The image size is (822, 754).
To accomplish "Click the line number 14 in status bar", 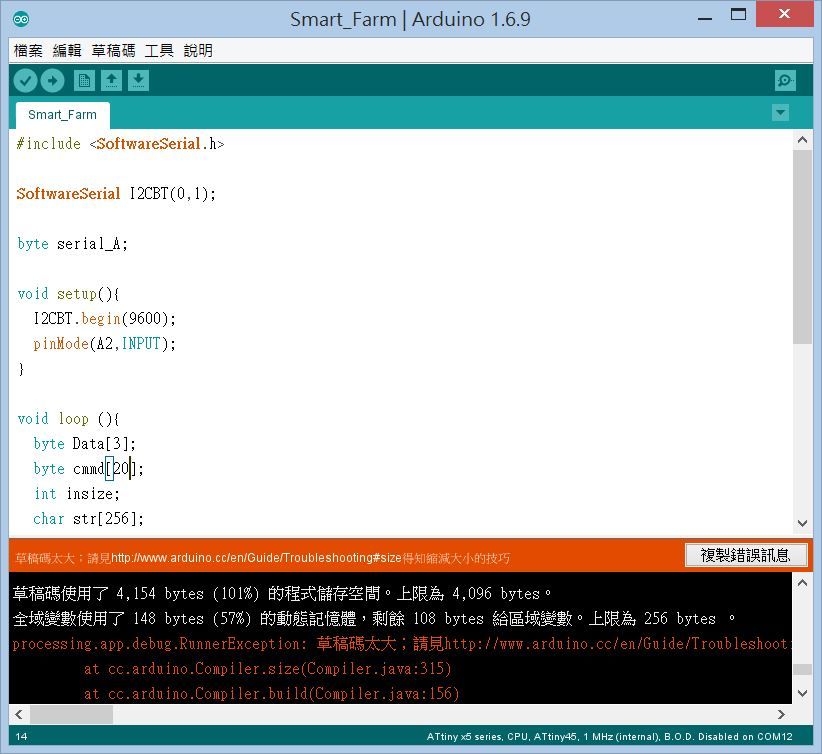I will pos(21,737).
